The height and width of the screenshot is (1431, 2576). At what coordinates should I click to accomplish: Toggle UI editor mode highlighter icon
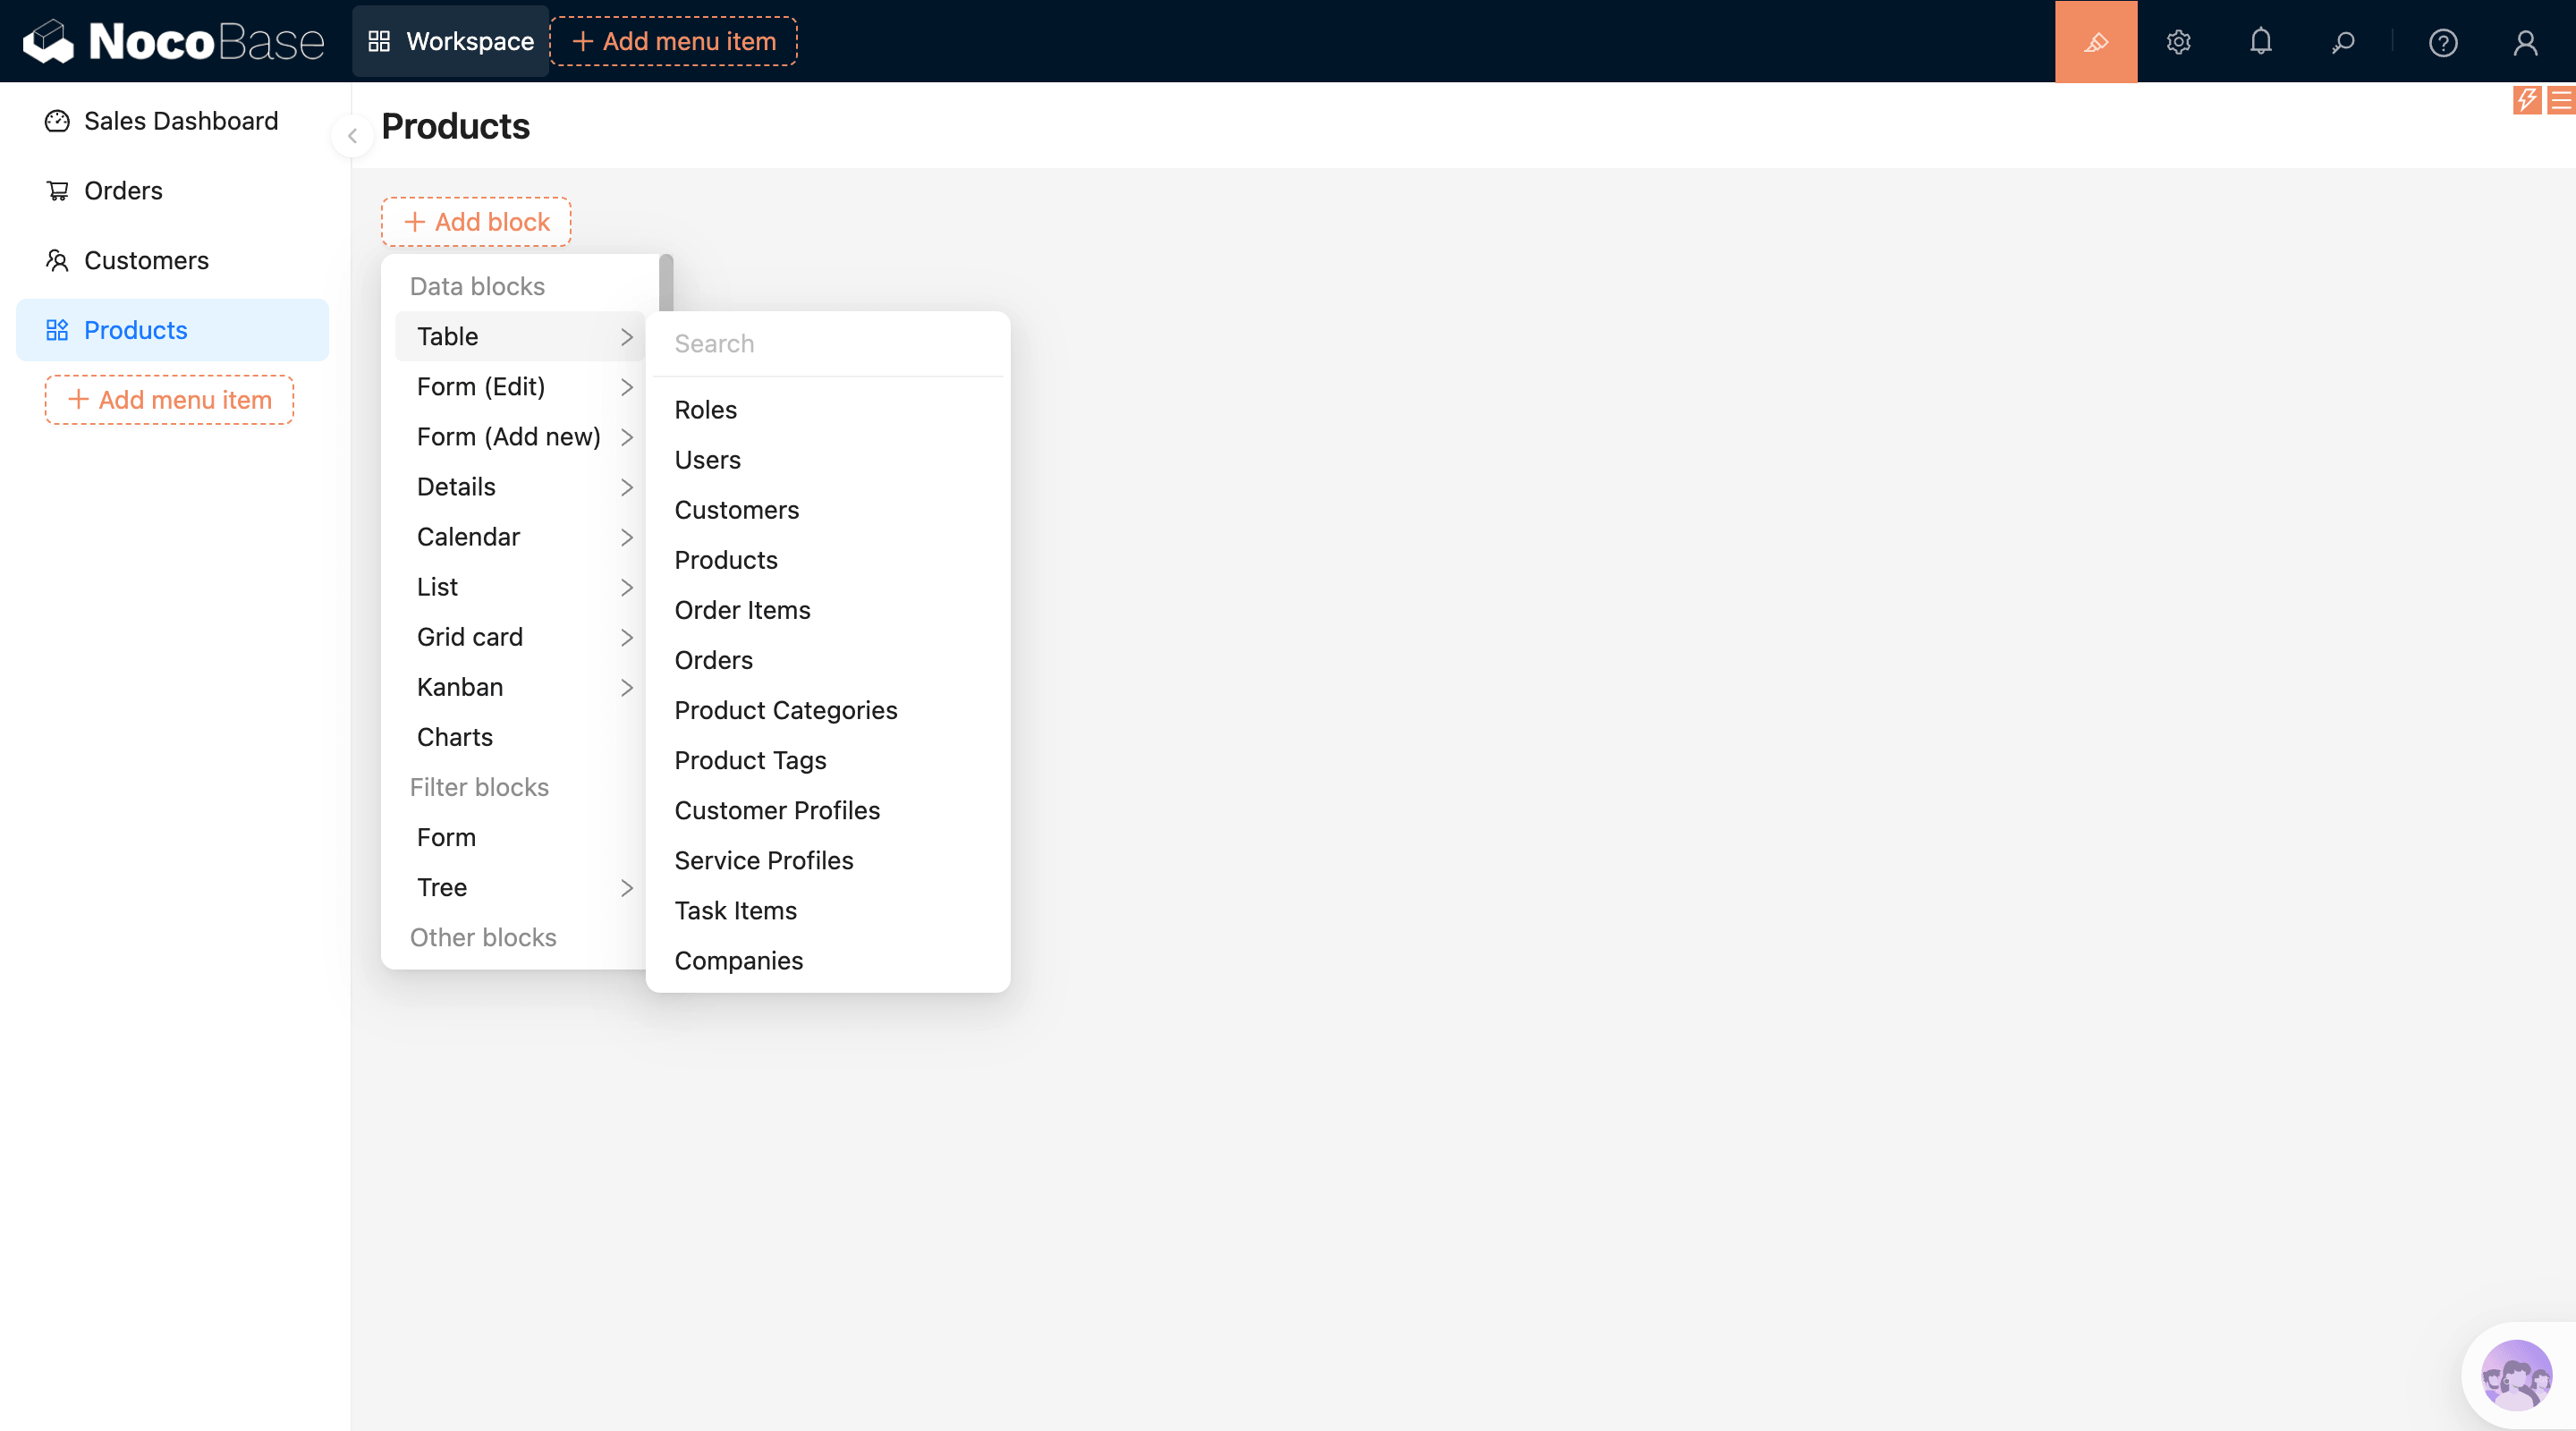pyautogui.click(x=2095, y=41)
